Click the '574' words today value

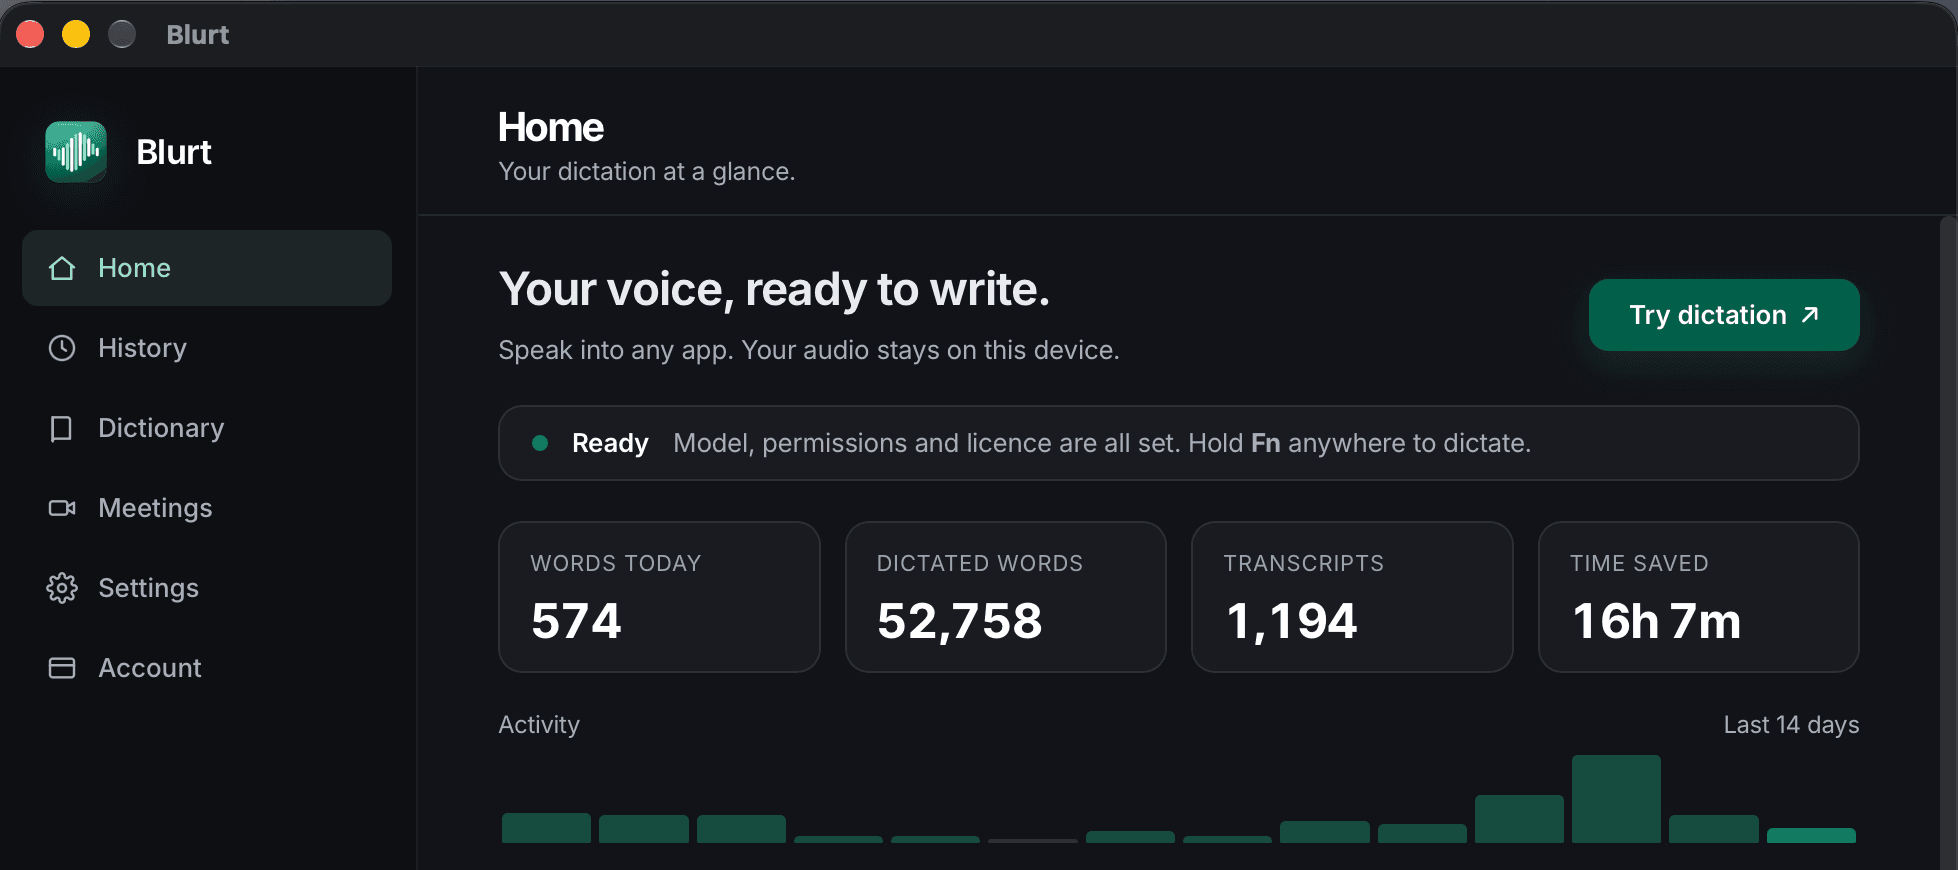click(576, 621)
